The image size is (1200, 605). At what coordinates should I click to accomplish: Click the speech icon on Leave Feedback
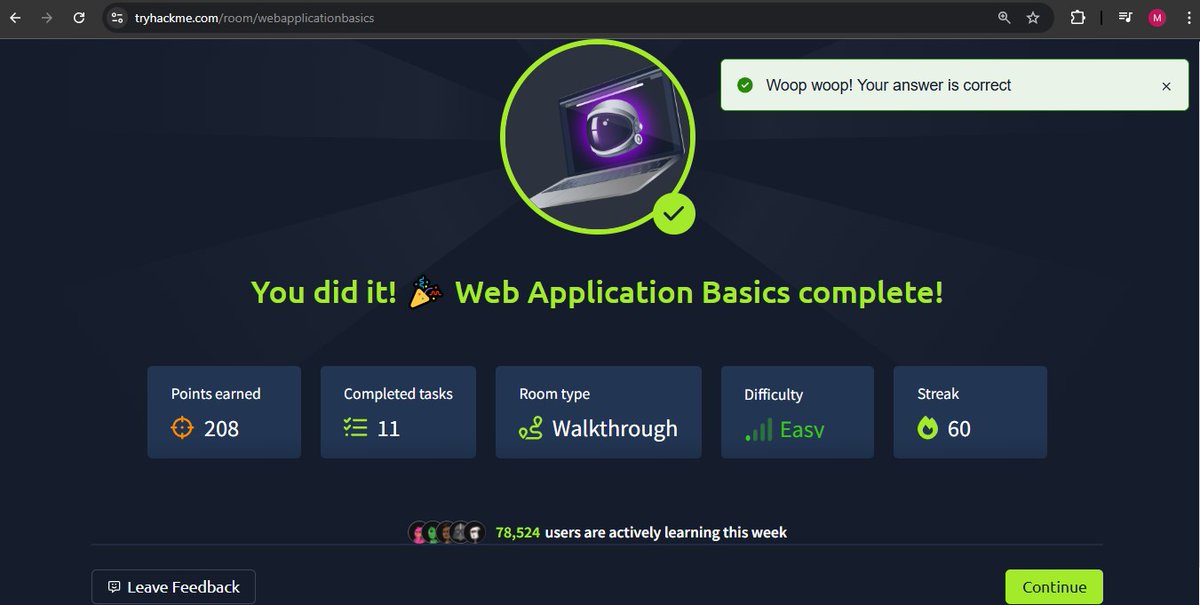[x=114, y=587]
